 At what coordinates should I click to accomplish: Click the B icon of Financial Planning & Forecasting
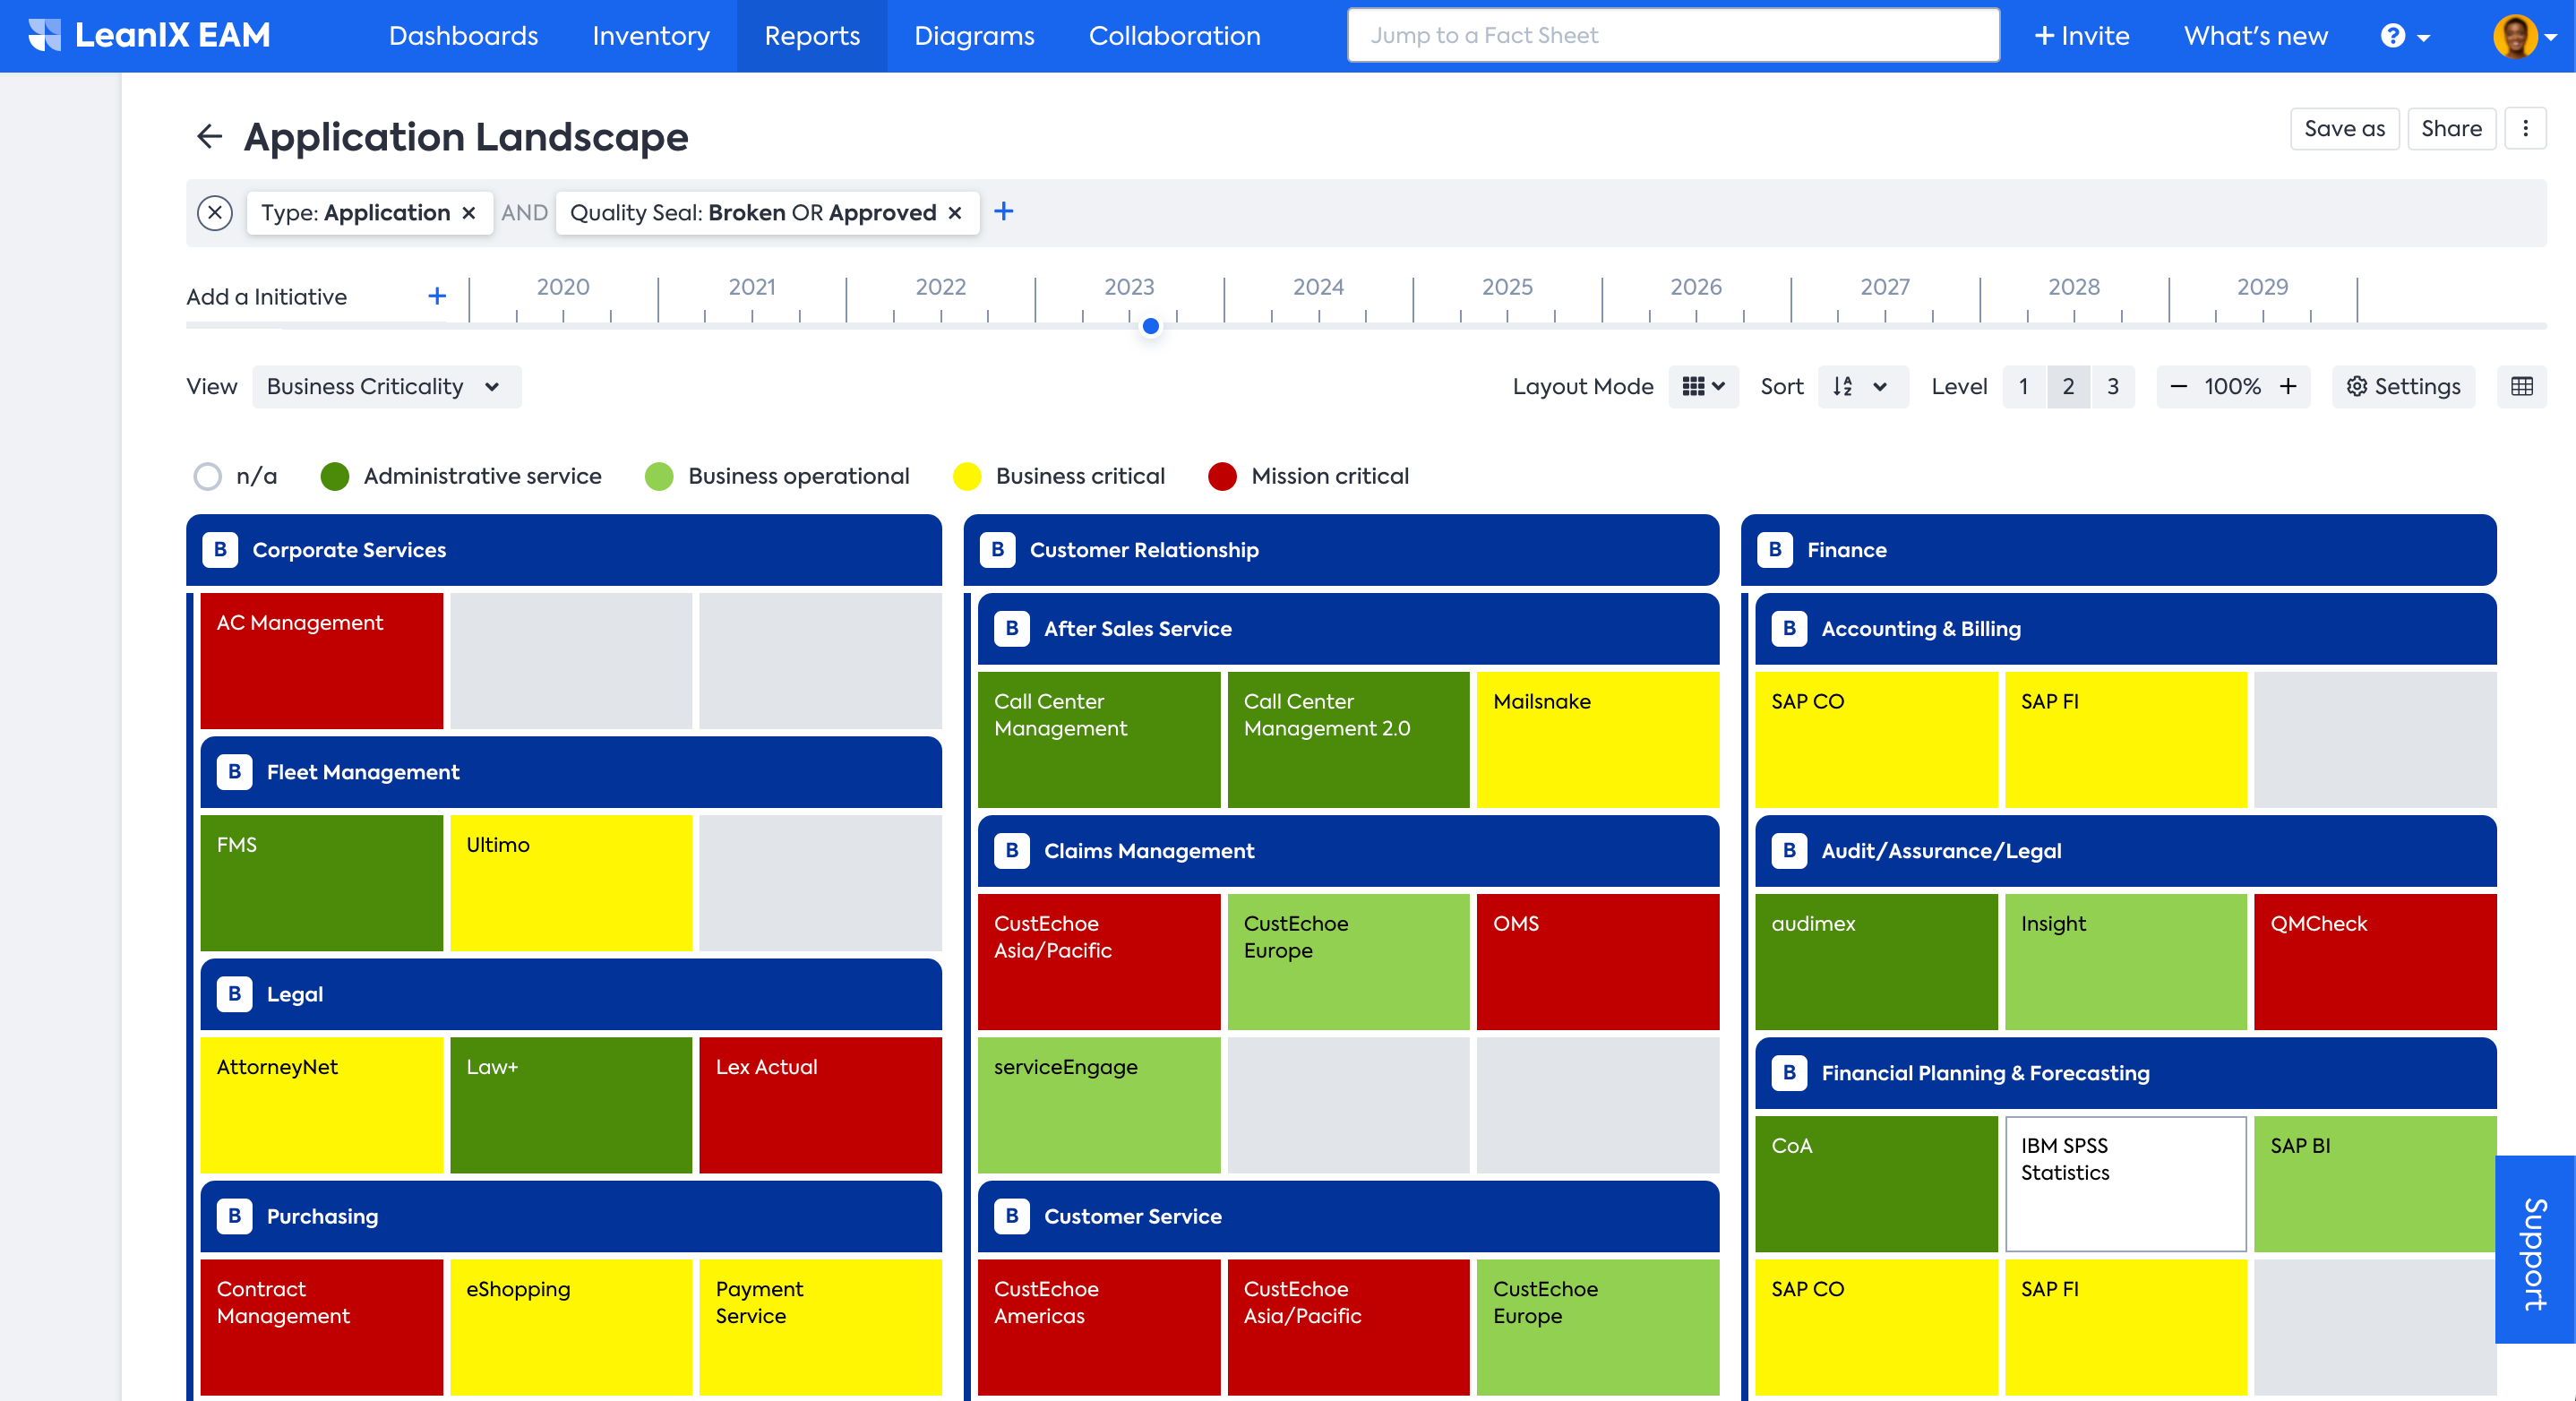(x=1789, y=1073)
